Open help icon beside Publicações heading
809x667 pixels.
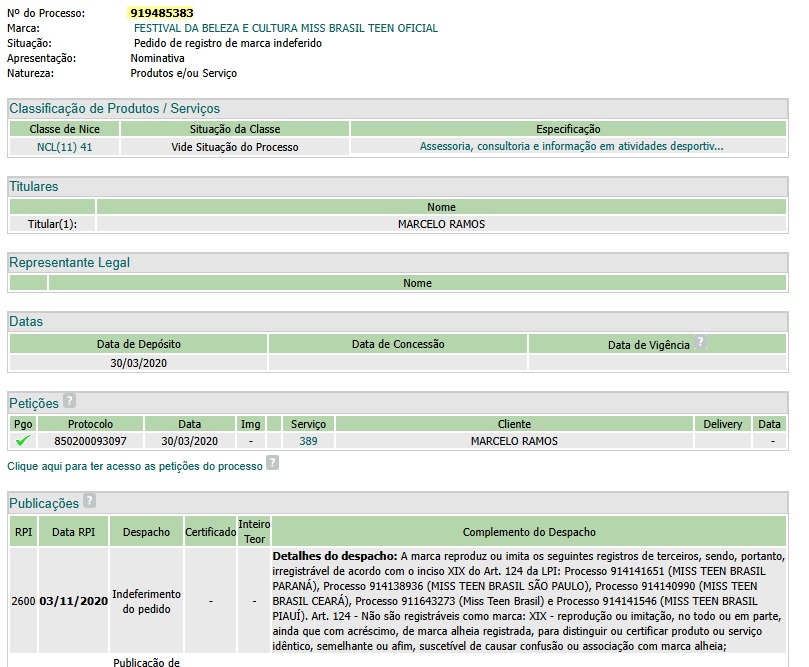[x=89, y=500]
